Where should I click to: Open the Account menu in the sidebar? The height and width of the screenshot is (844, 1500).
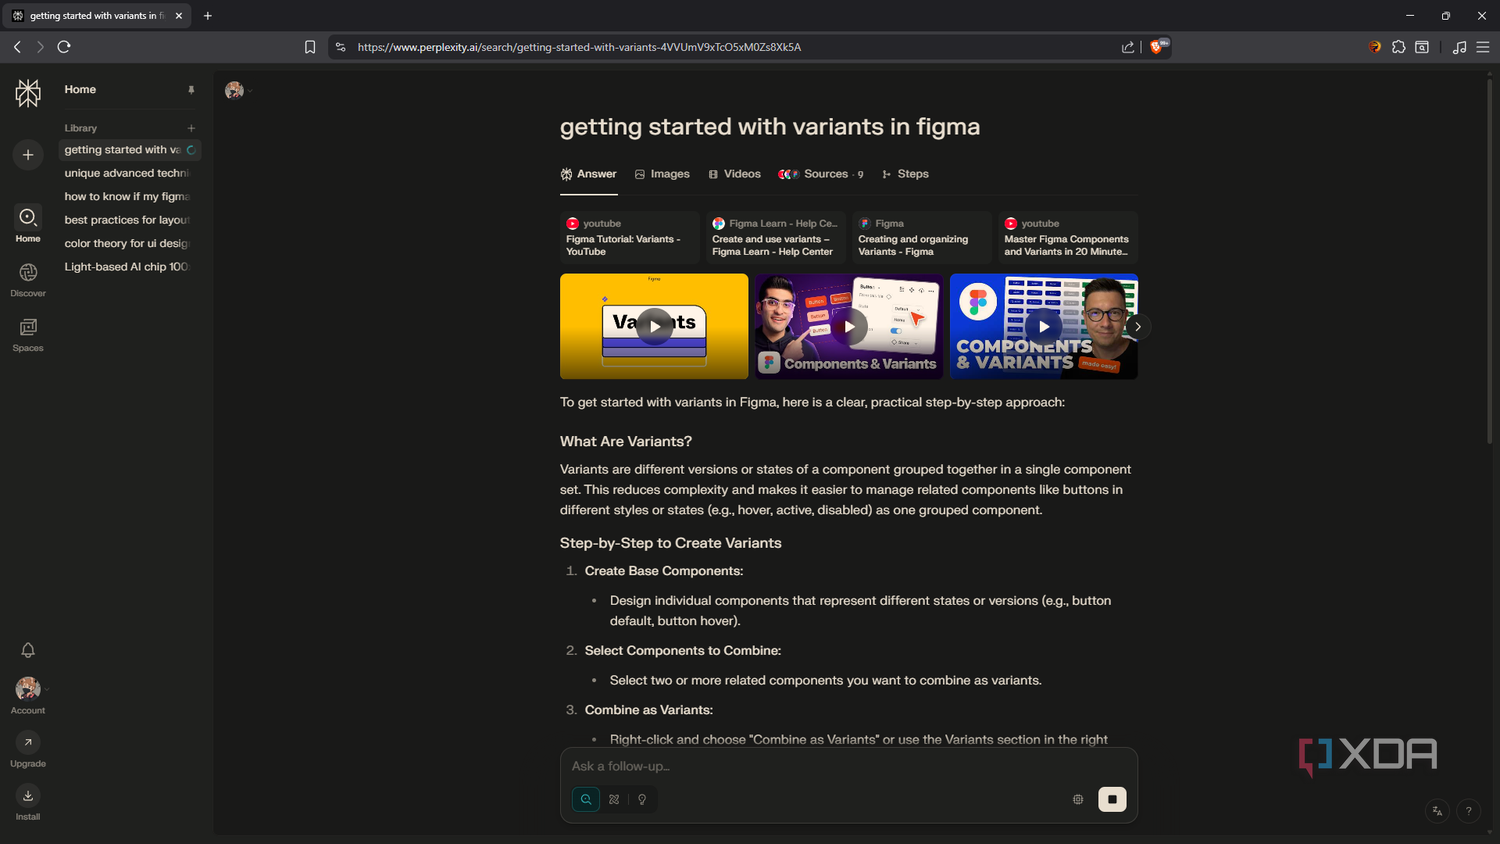[28, 696]
